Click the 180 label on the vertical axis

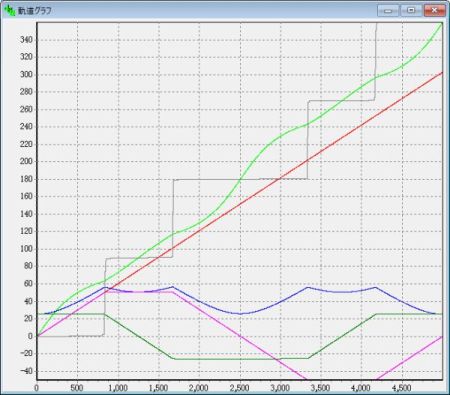tap(26, 179)
